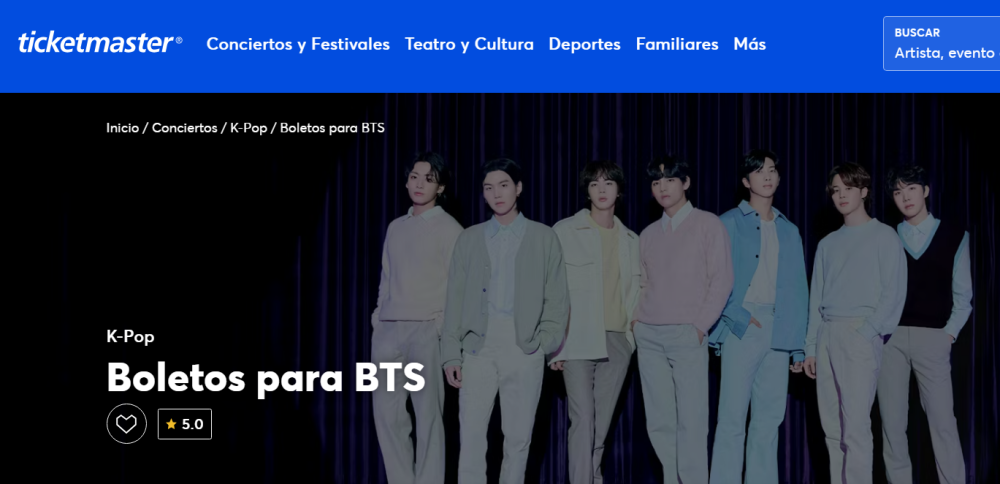The image size is (1000, 484).
Task: Open Conciertos breadcrumb link
Action: [x=184, y=128]
